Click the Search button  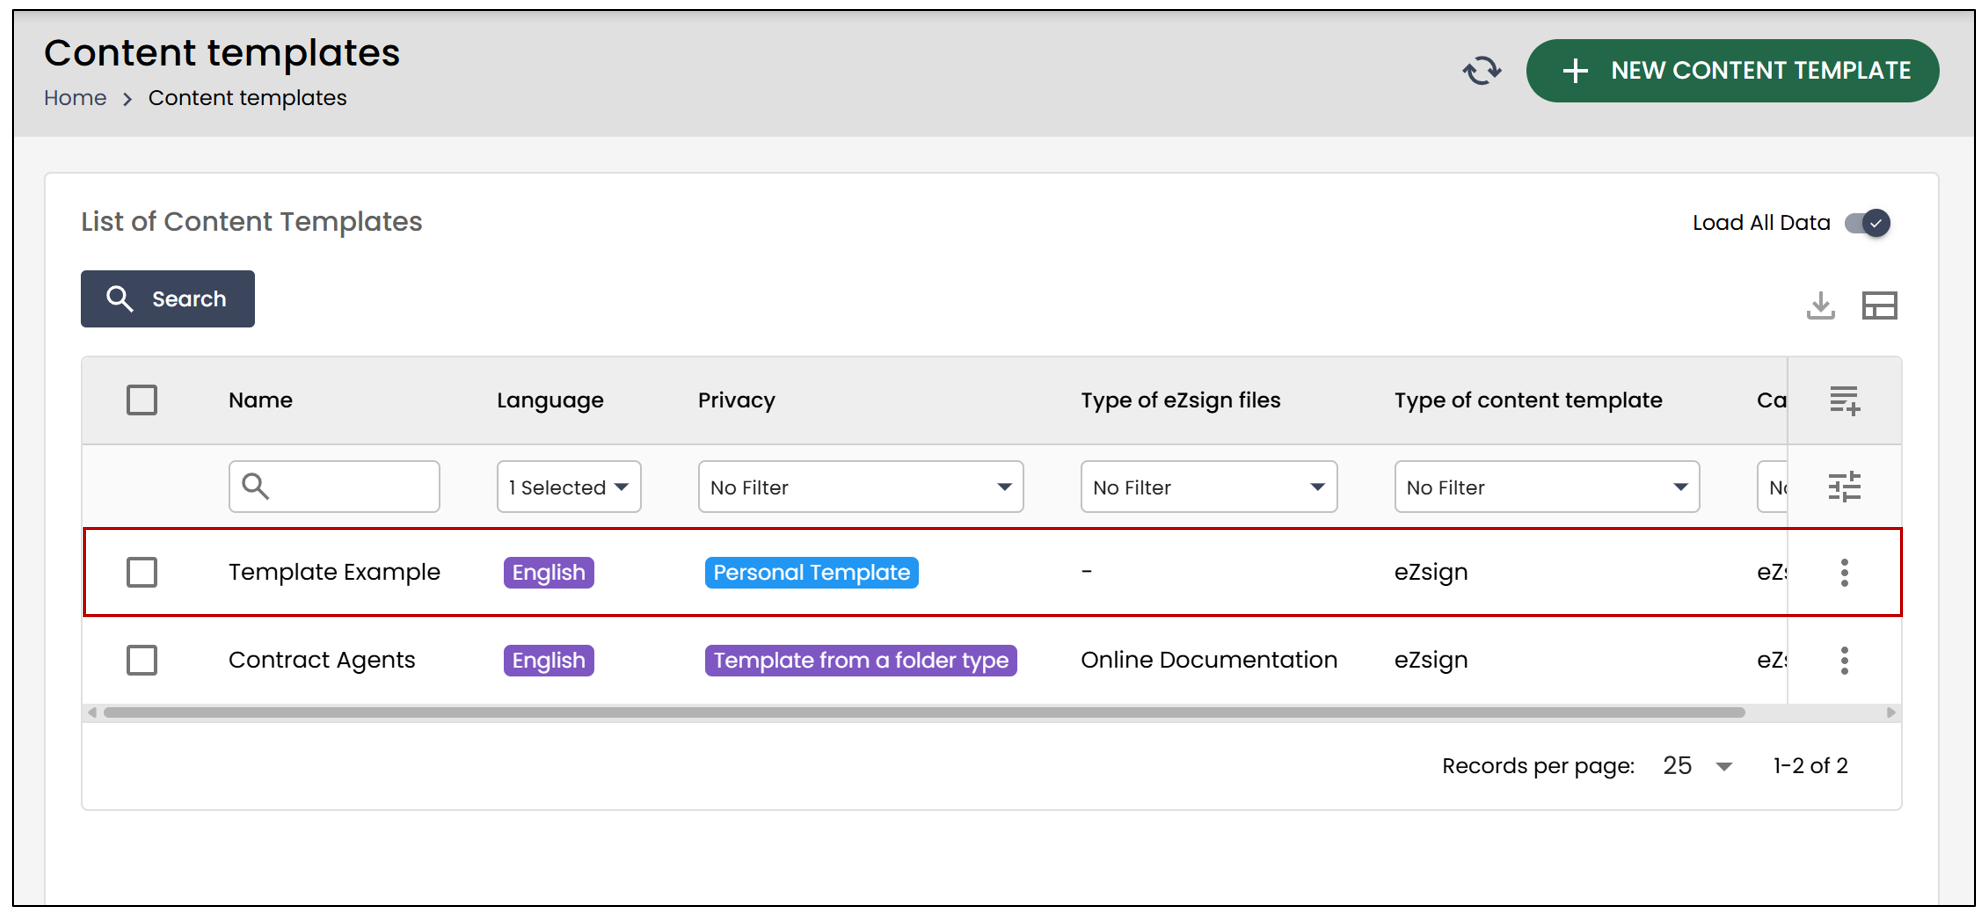[x=168, y=299]
